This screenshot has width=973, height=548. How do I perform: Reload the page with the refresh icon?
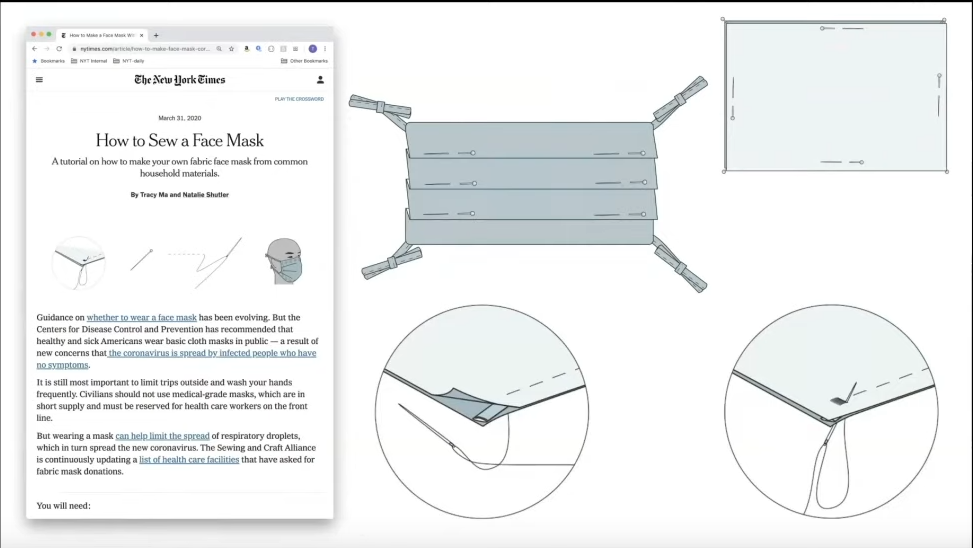60,48
